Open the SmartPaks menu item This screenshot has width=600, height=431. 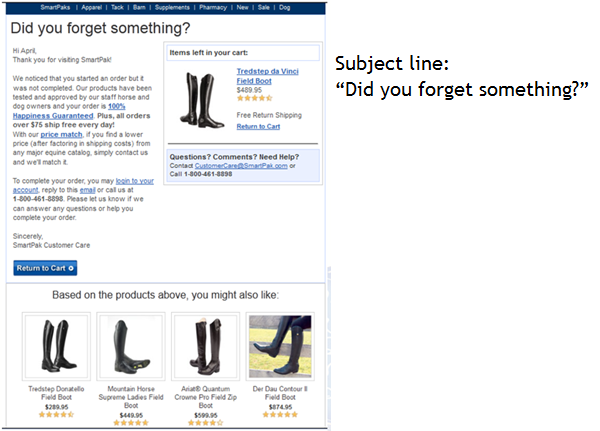pyautogui.click(x=55, y=7)
